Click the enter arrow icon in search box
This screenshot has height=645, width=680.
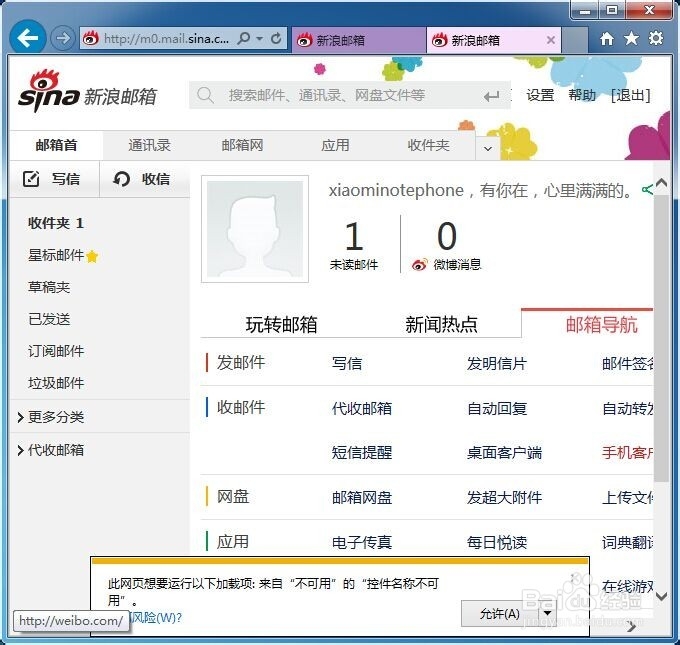point(491,96)
